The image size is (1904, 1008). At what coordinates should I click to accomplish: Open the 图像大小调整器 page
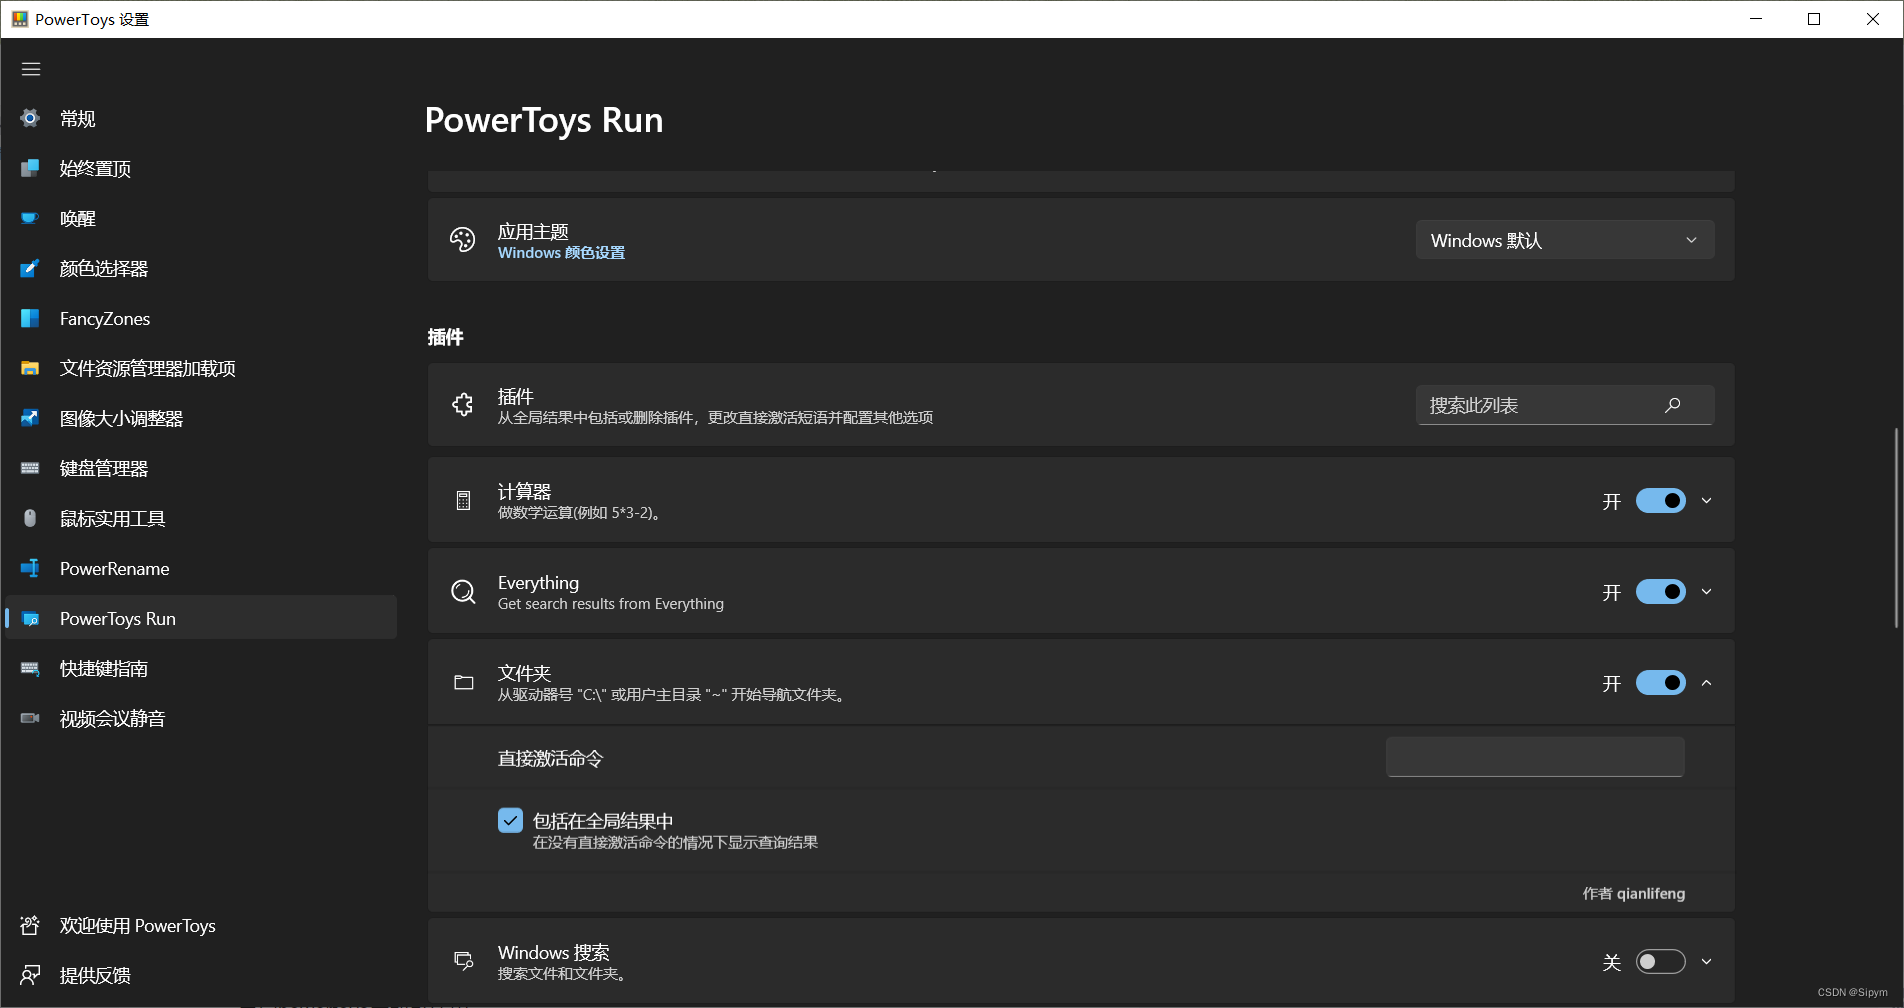point(201,418)
